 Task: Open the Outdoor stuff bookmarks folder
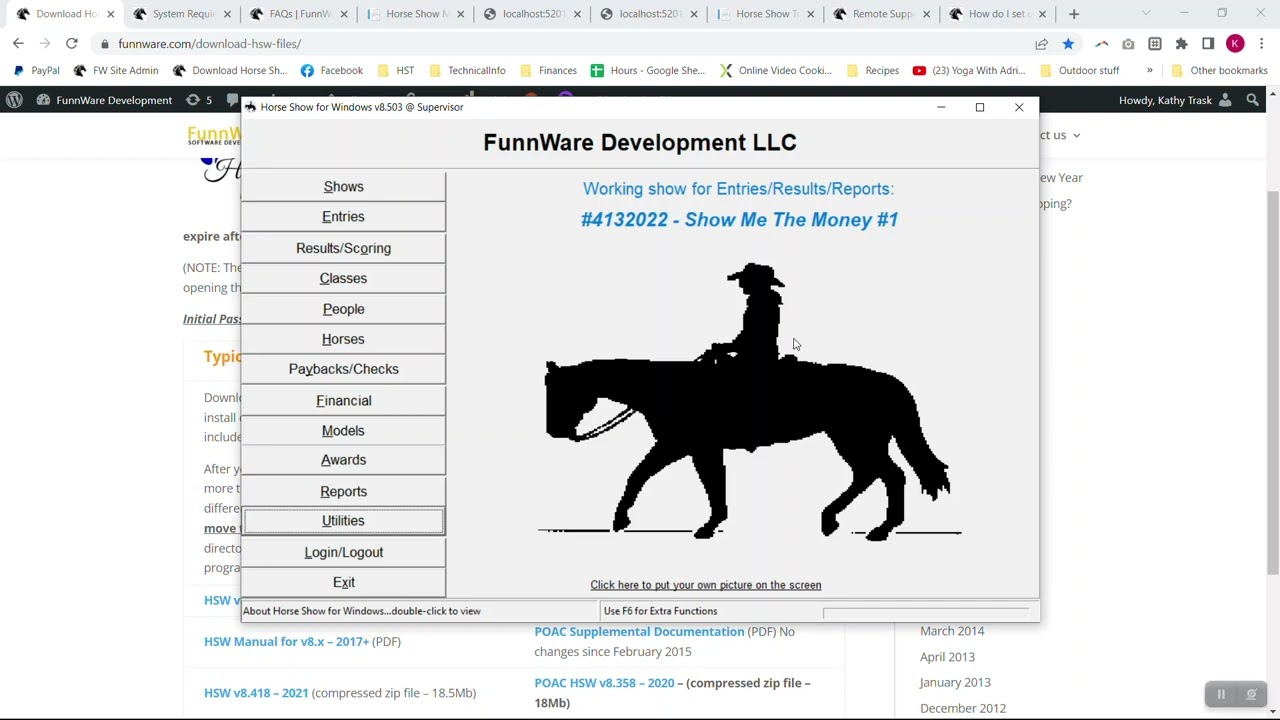[1080, 71]
